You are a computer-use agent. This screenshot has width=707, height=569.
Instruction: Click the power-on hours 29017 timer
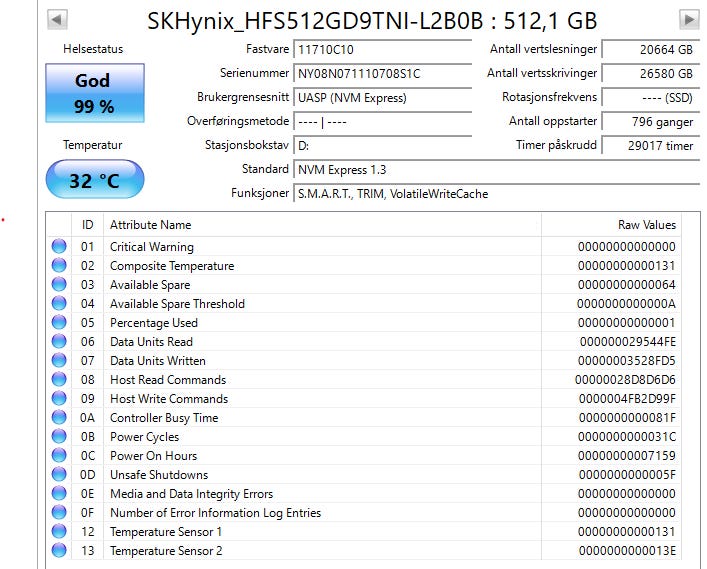[651, 146]
